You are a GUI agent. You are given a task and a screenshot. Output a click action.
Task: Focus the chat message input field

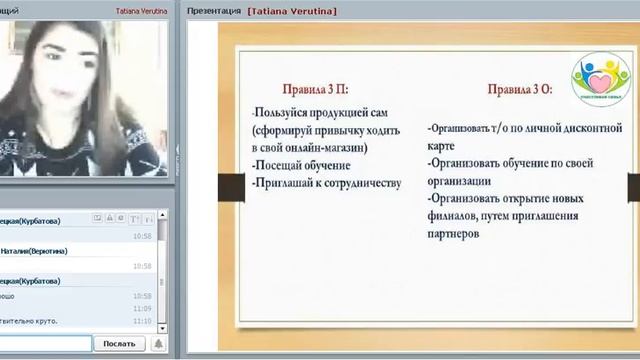coord(45,344)
